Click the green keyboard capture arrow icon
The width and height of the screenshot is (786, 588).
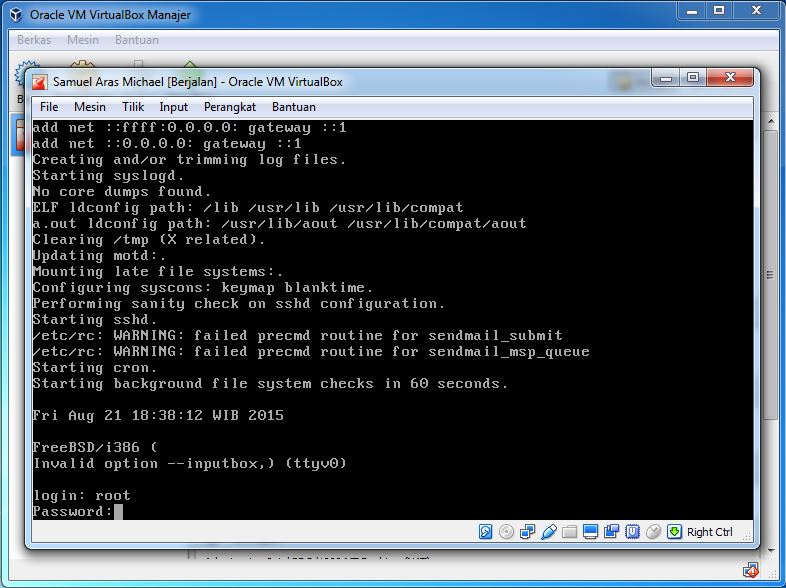674,532
